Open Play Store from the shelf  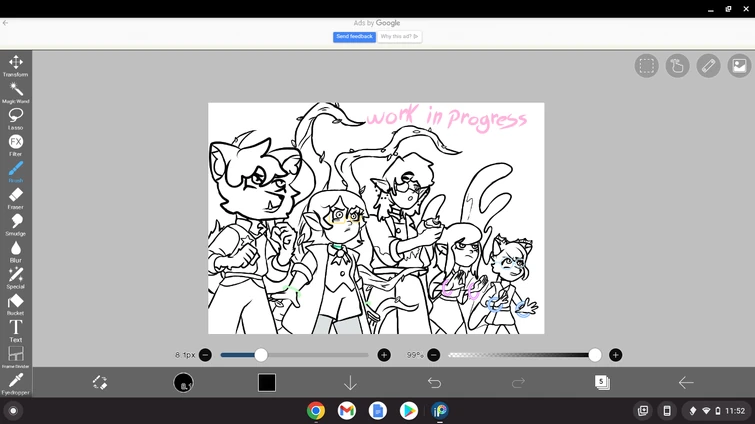(408, 411)
